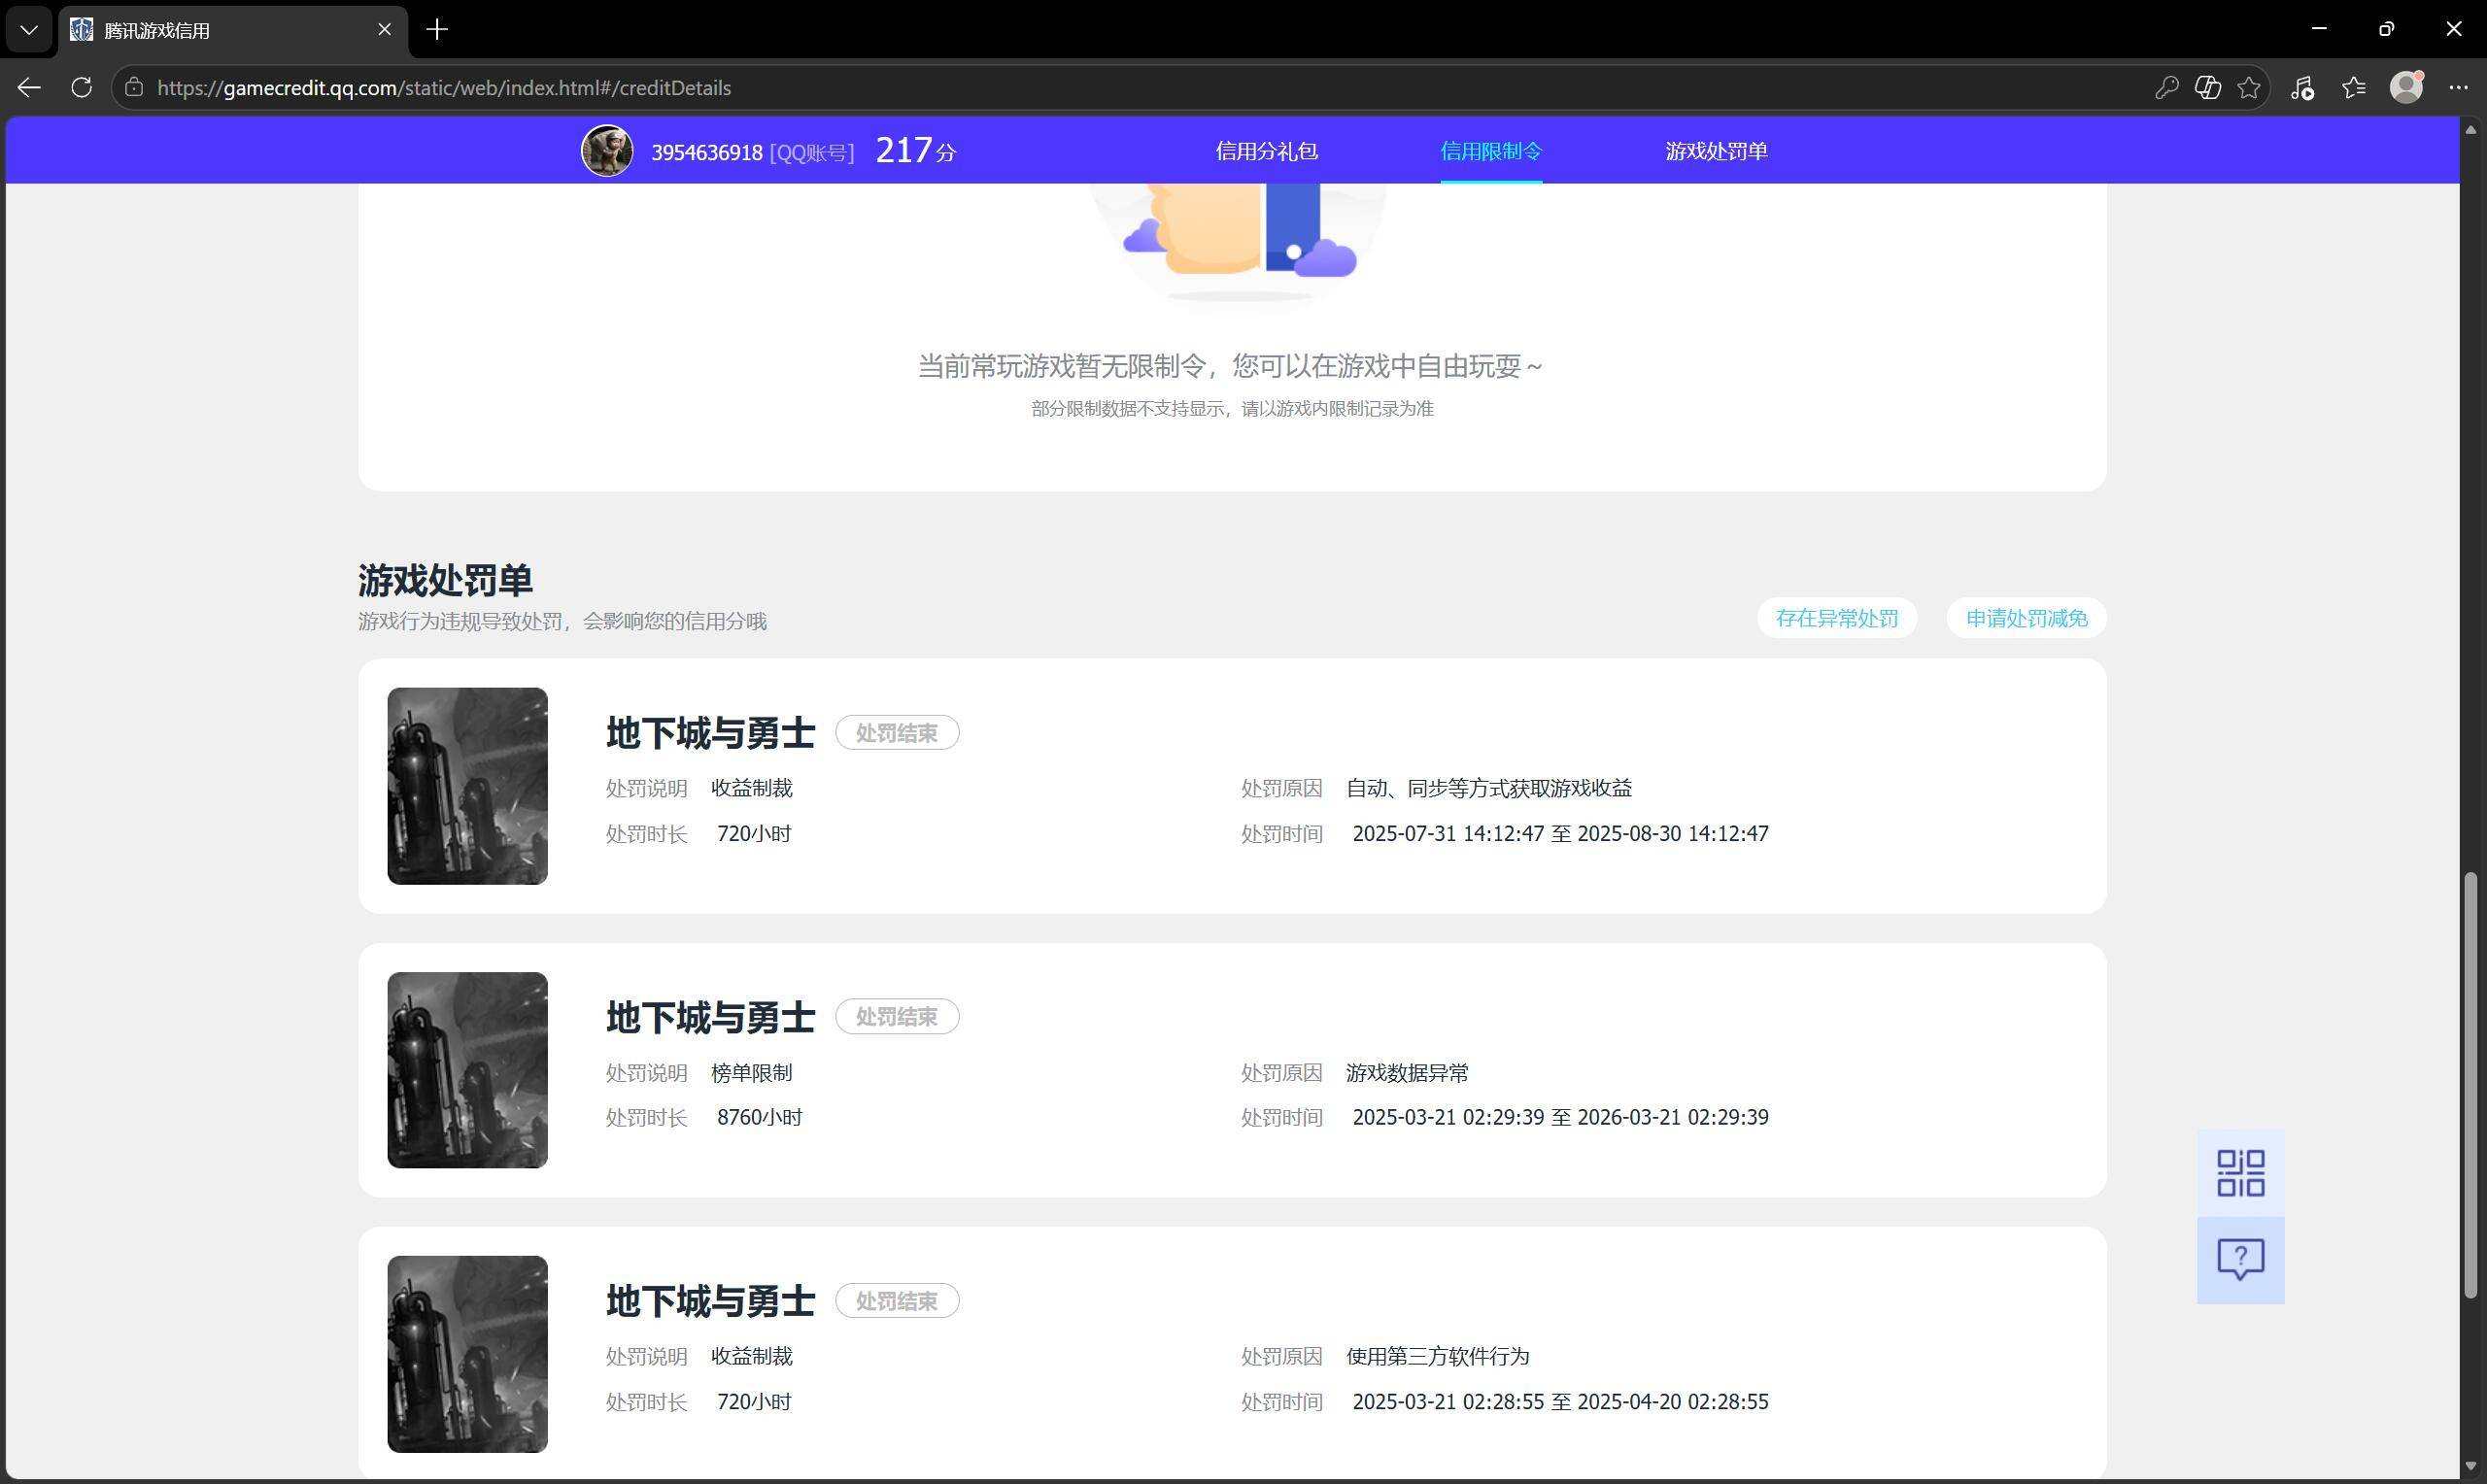Open media control music note icon

pyautogui.click(x=2302, y=88)
